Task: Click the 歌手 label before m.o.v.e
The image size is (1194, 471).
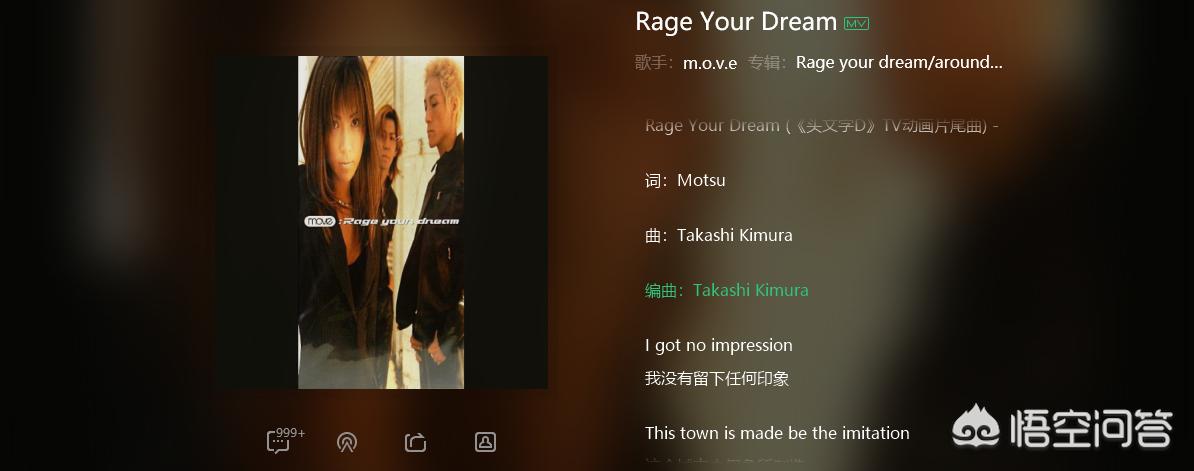Action: pyautogui.click(x=654, y=63)
